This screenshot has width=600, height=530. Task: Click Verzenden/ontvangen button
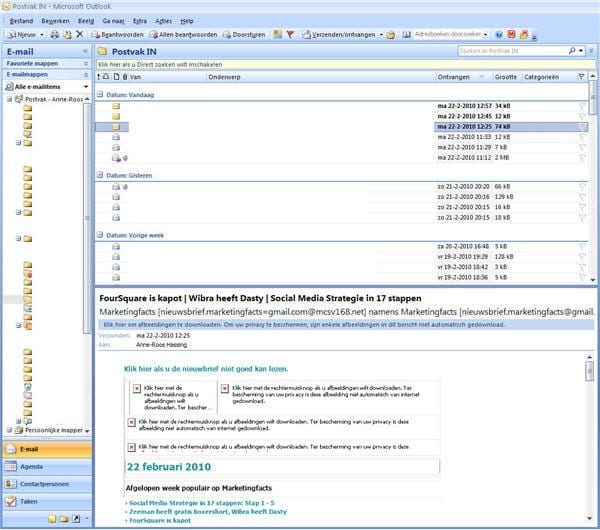(339, 34)
